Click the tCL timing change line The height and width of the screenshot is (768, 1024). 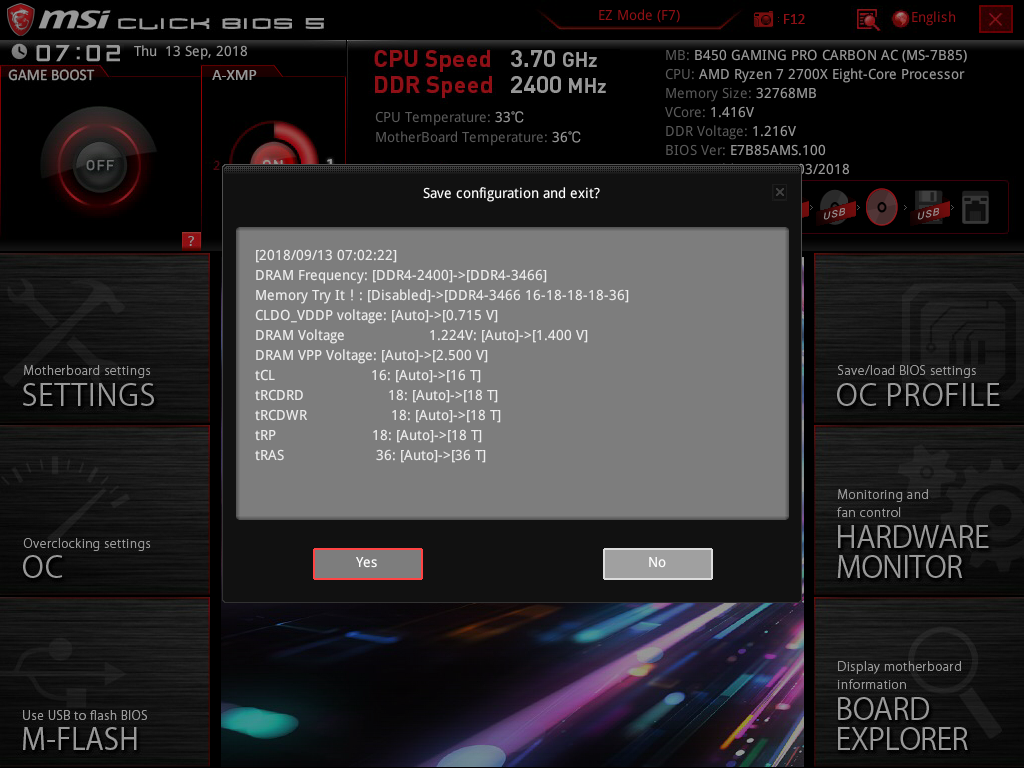pos(368,376)
